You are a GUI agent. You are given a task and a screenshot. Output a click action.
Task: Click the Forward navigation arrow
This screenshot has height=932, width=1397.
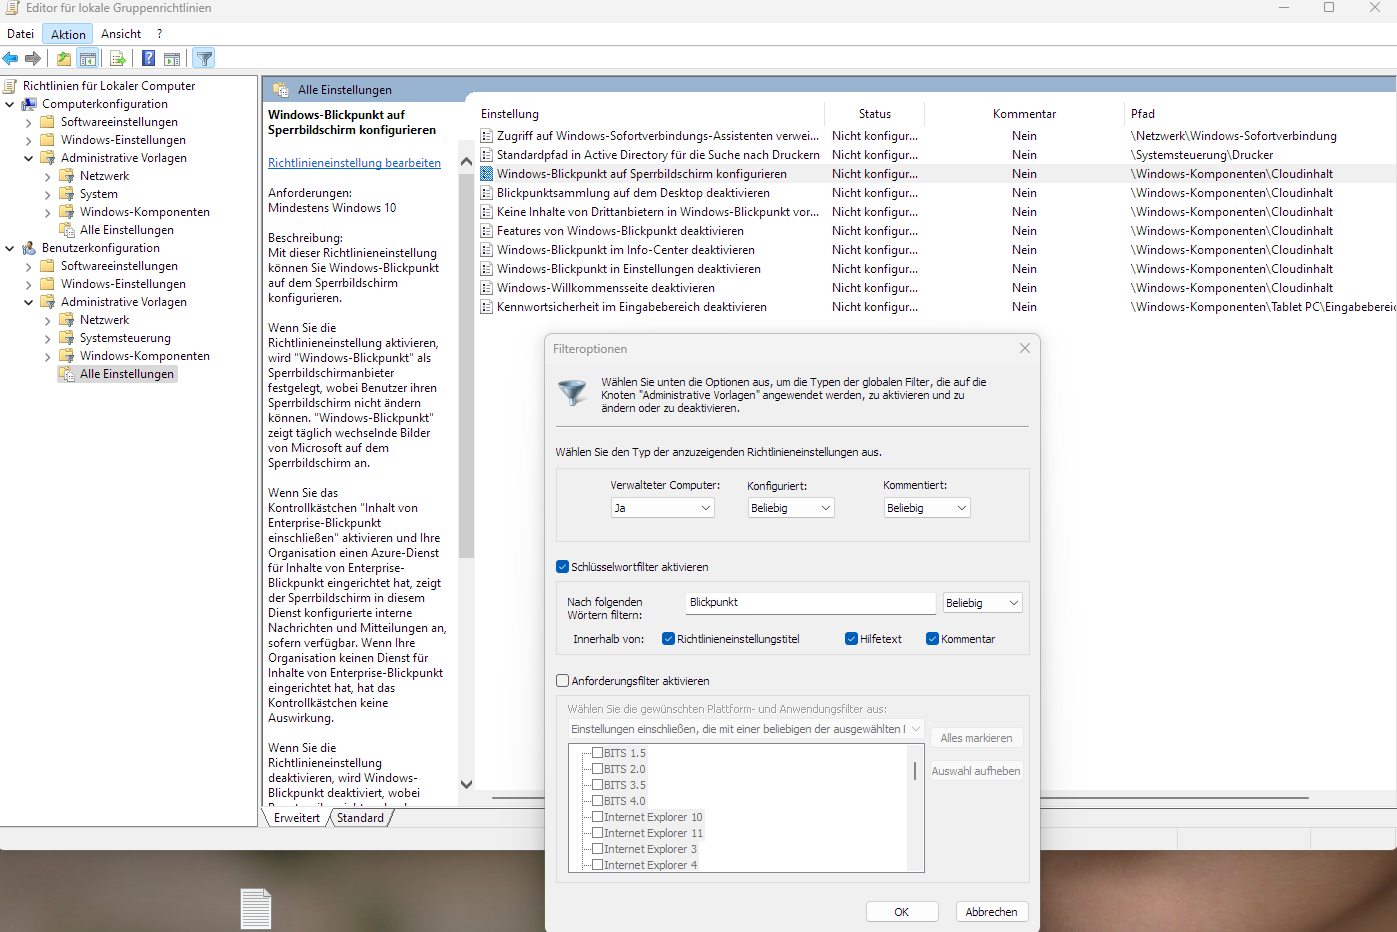[x=32, y=58]
